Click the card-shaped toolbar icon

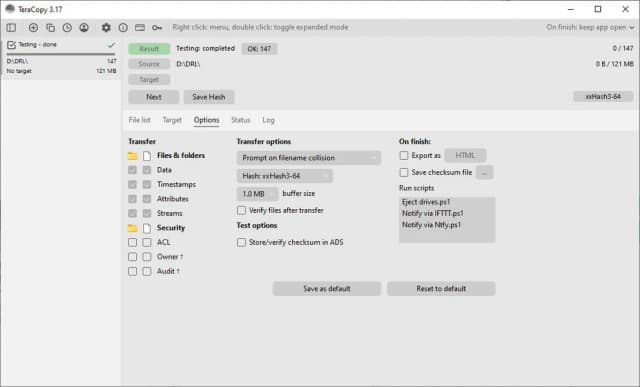point(140,27)
